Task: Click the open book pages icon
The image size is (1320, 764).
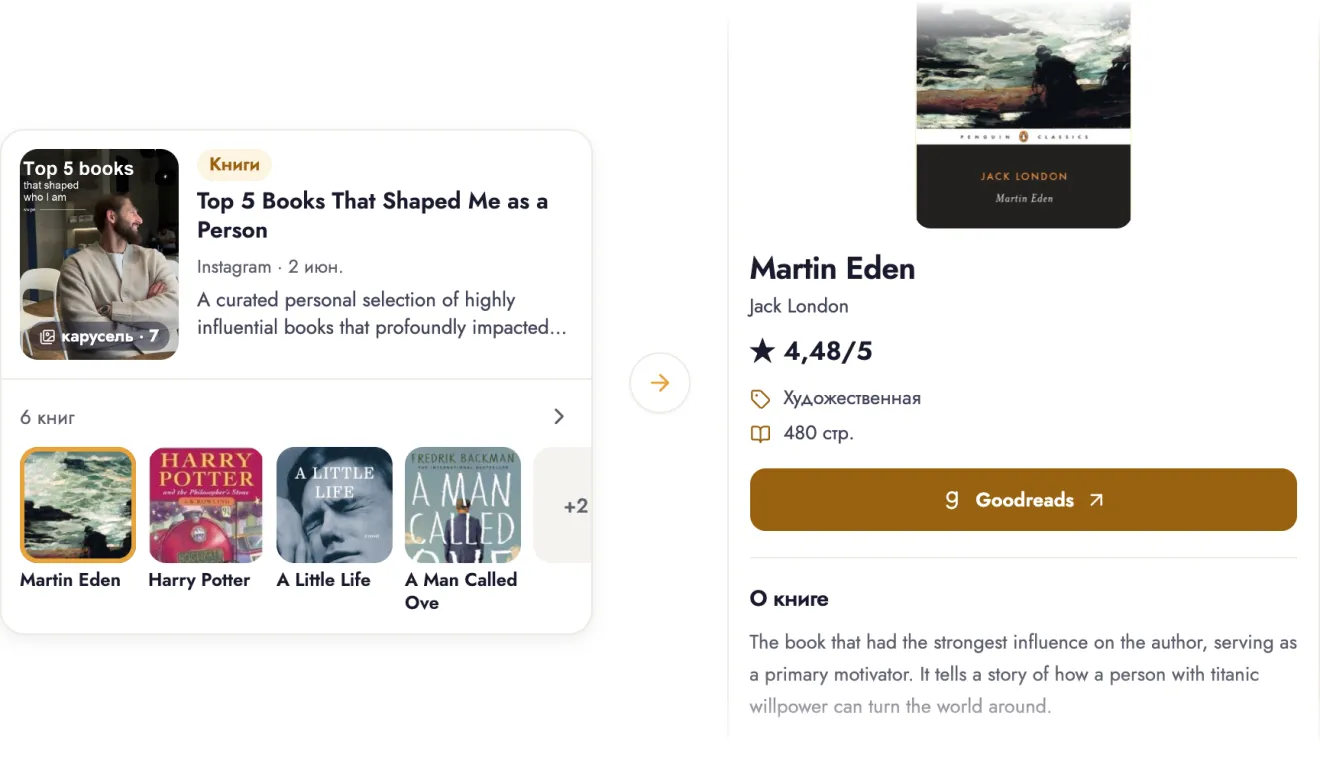Action: point(761,434)
